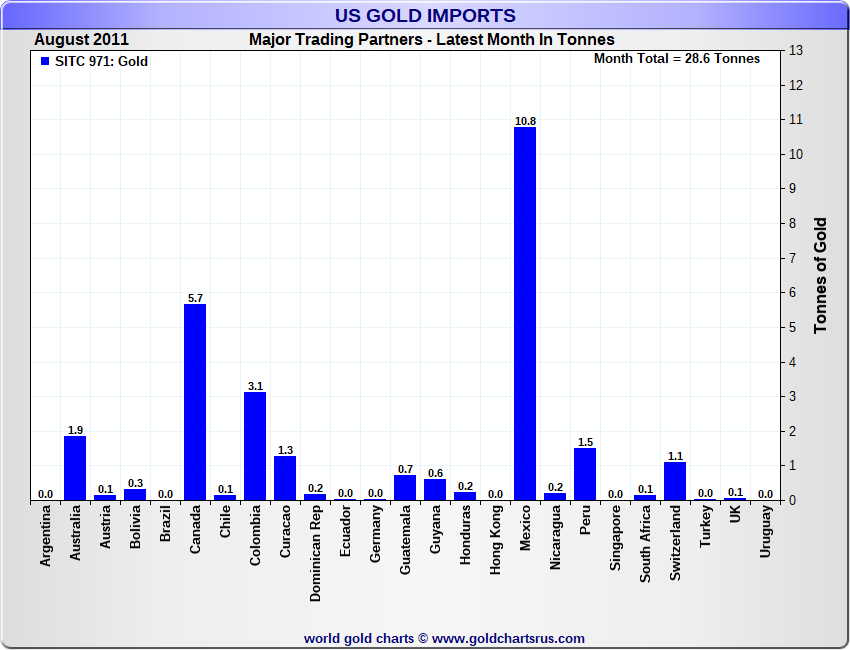The image size is (850, 650).
Task: Click the Major Trading Partners subtitle
Action: tap(432, 40)
